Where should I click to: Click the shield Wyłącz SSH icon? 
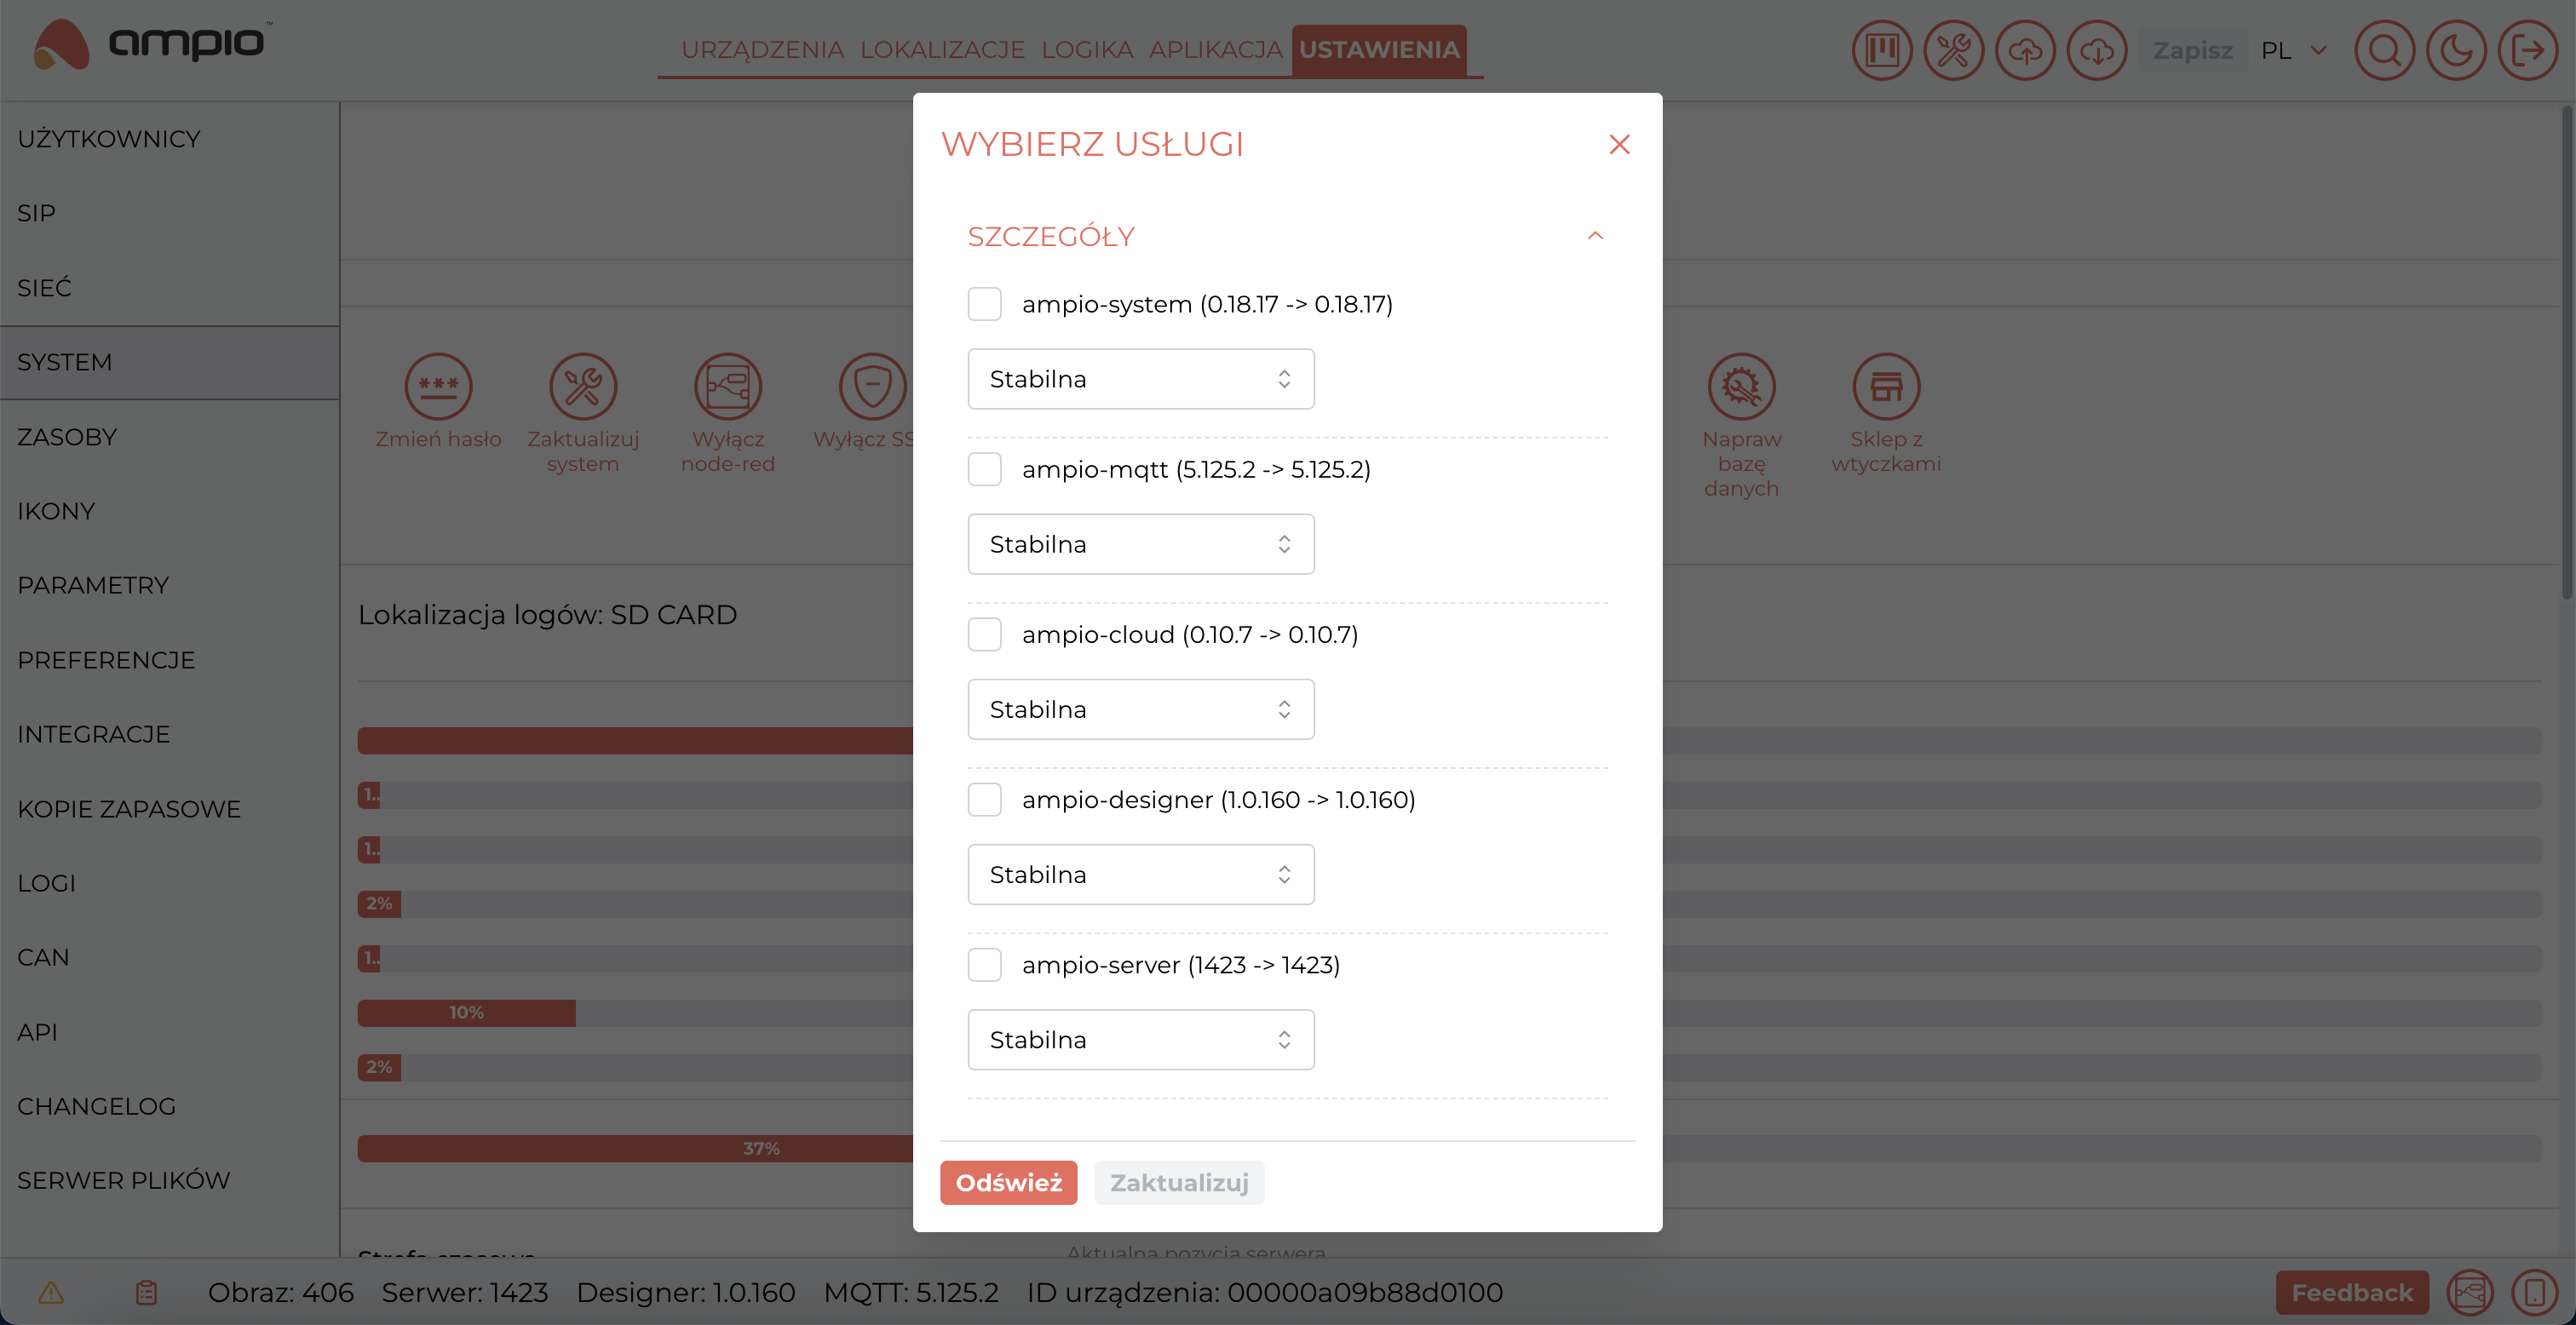pyautogui.click(x=873, y=386)
